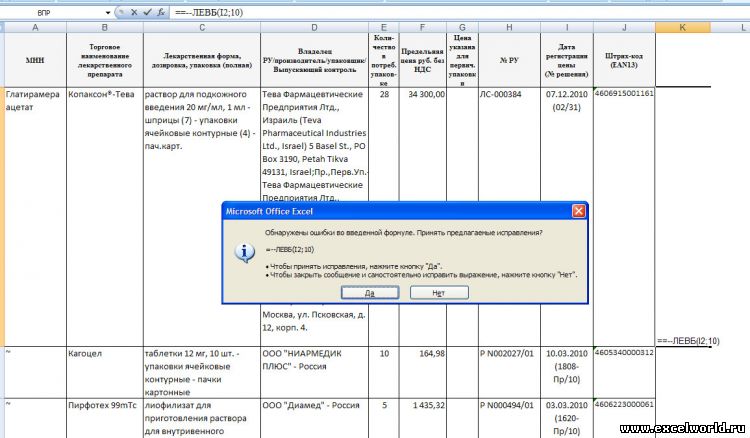Select cell ООО "Диамед" - Россия
The image size is (750, 438).
tap(314, 418)
